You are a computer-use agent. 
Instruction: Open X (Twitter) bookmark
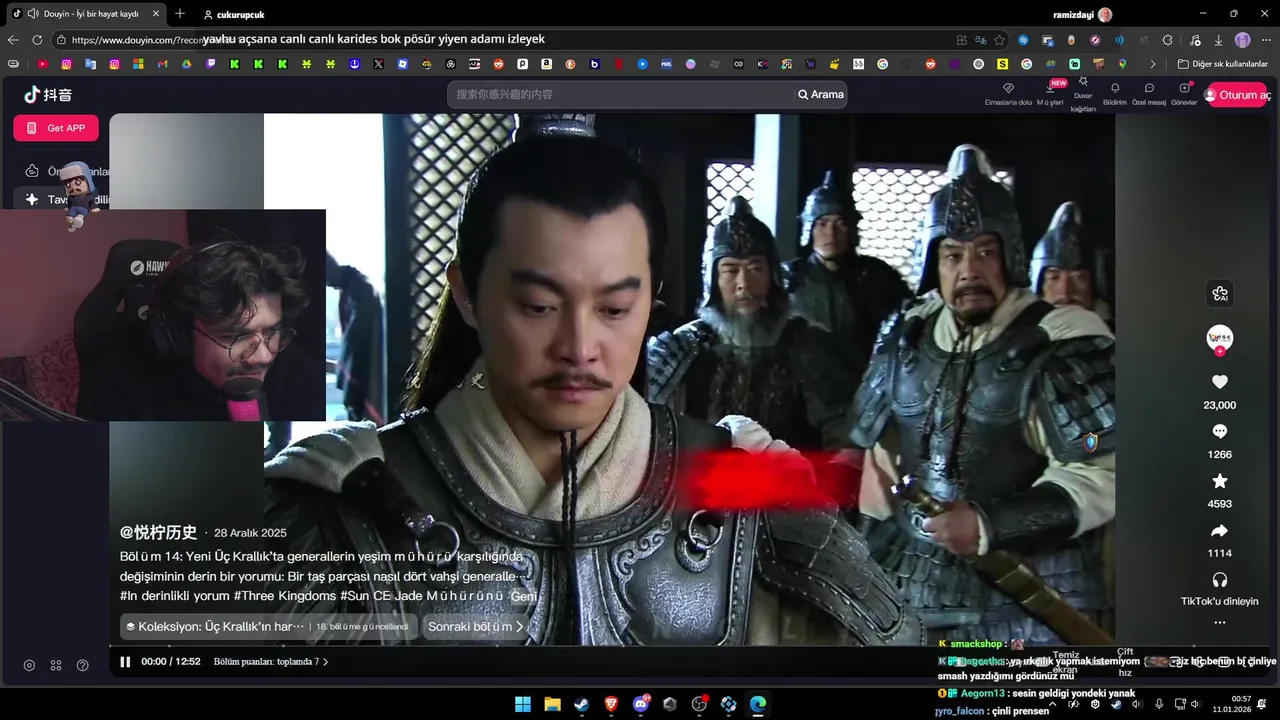pos(378,64)
